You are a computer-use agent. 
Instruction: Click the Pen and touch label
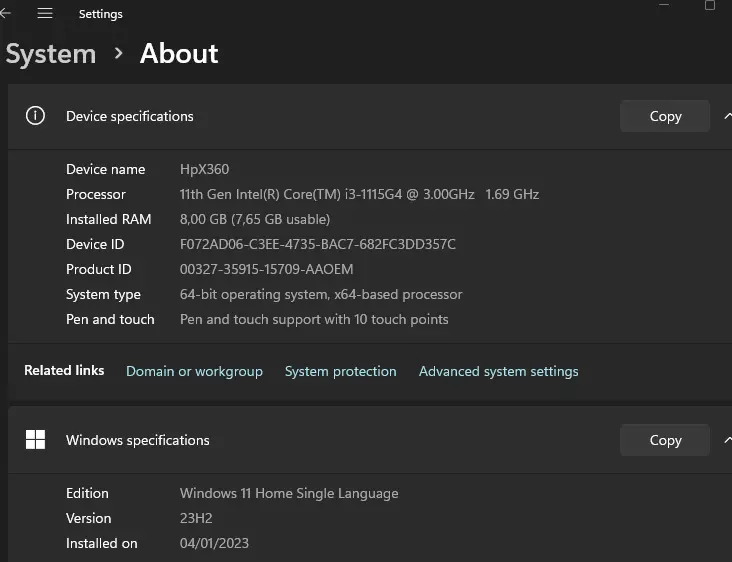110,319
